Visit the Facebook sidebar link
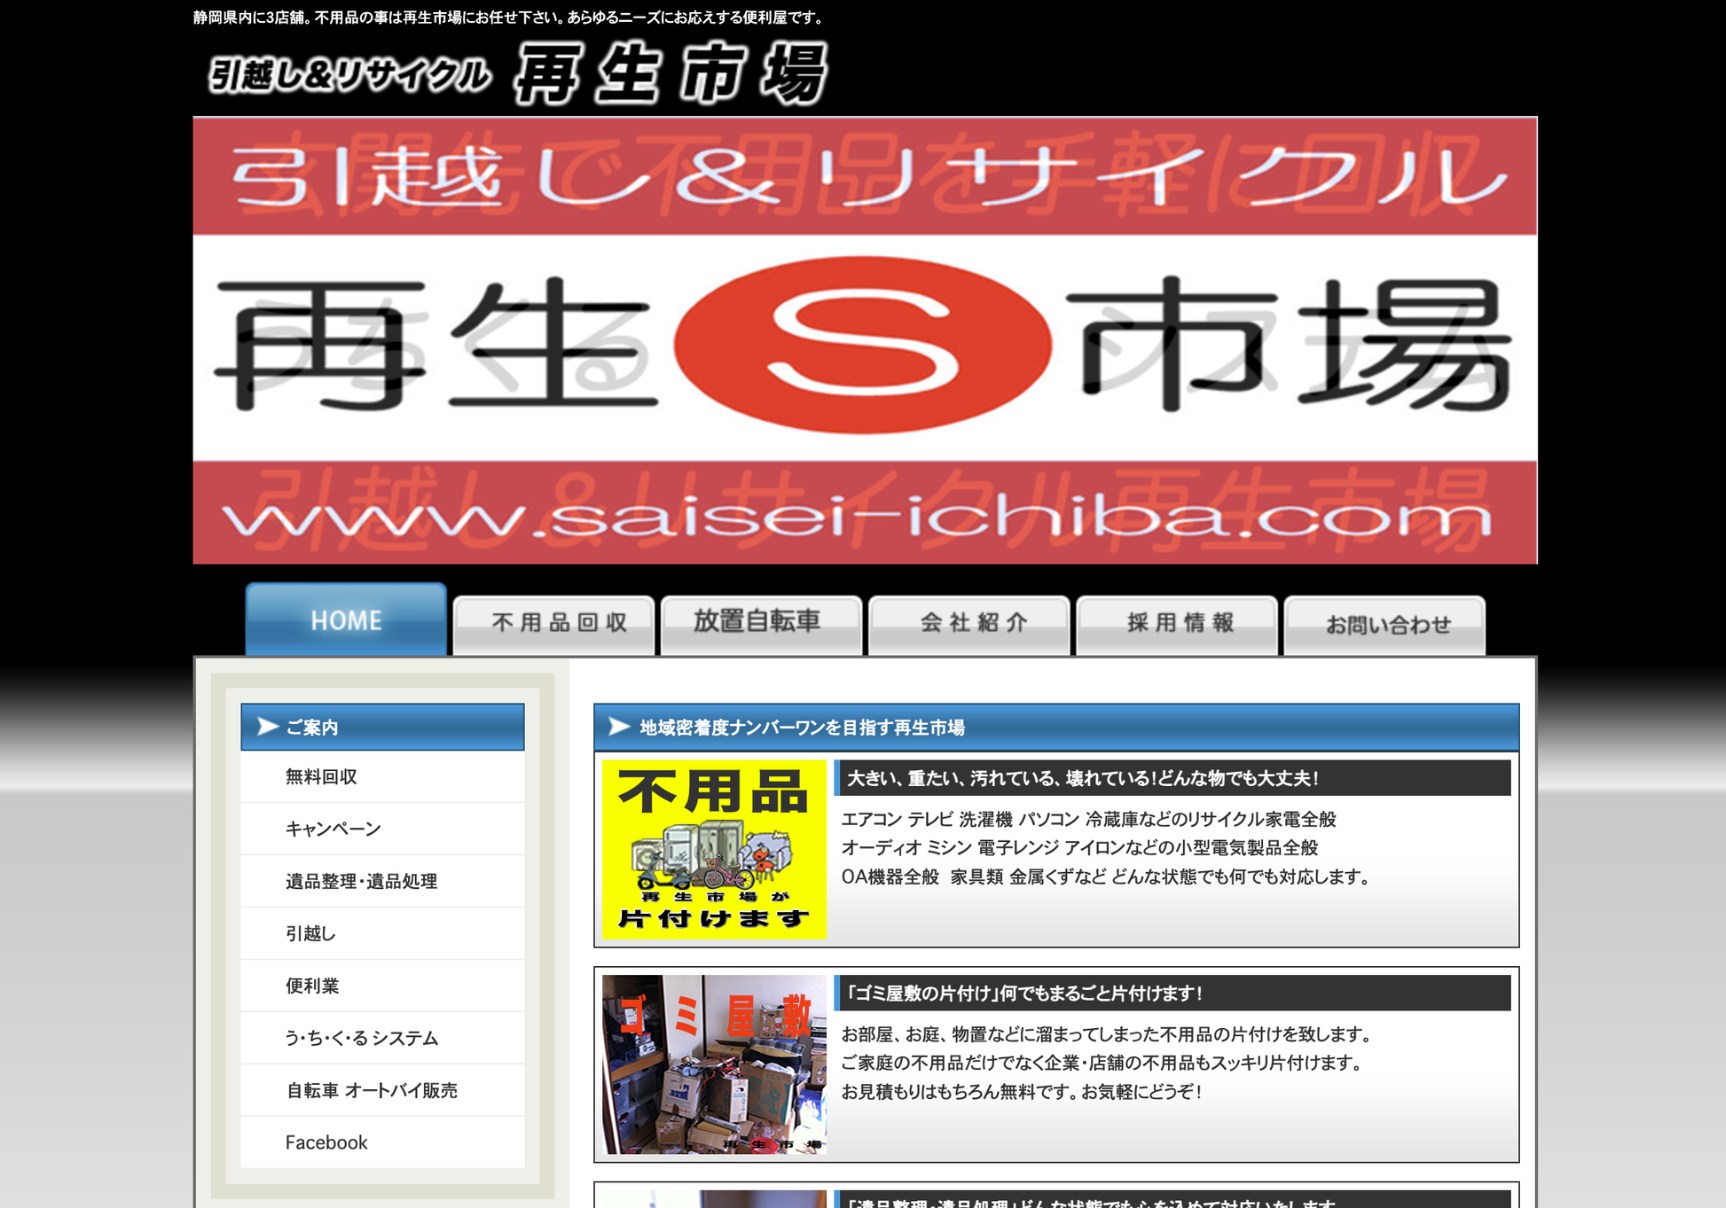 click(326, 1142)
